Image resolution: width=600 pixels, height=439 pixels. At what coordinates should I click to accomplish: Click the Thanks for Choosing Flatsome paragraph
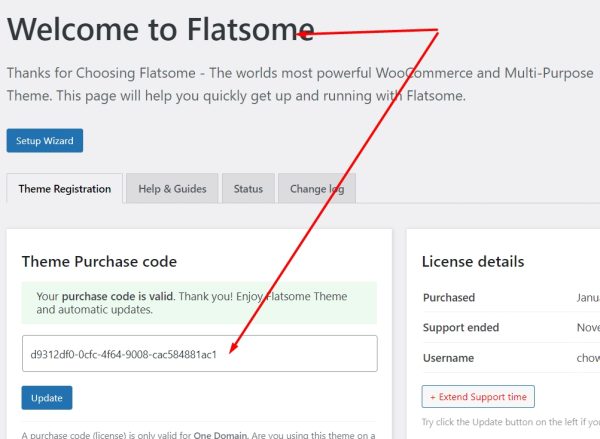click(300, 84)
